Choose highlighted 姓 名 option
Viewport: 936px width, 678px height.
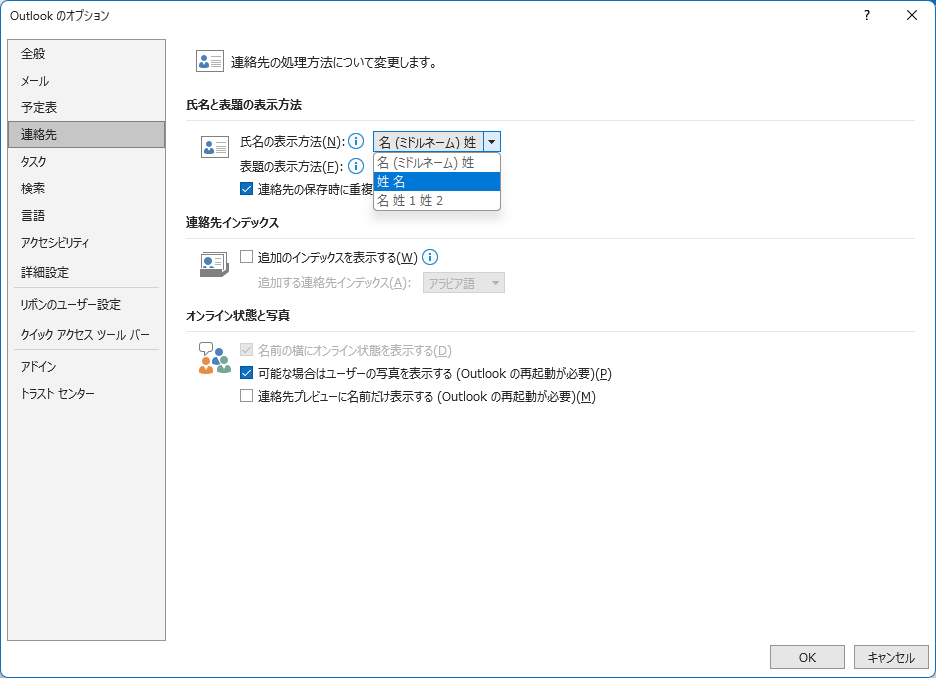tap(437, 181)
